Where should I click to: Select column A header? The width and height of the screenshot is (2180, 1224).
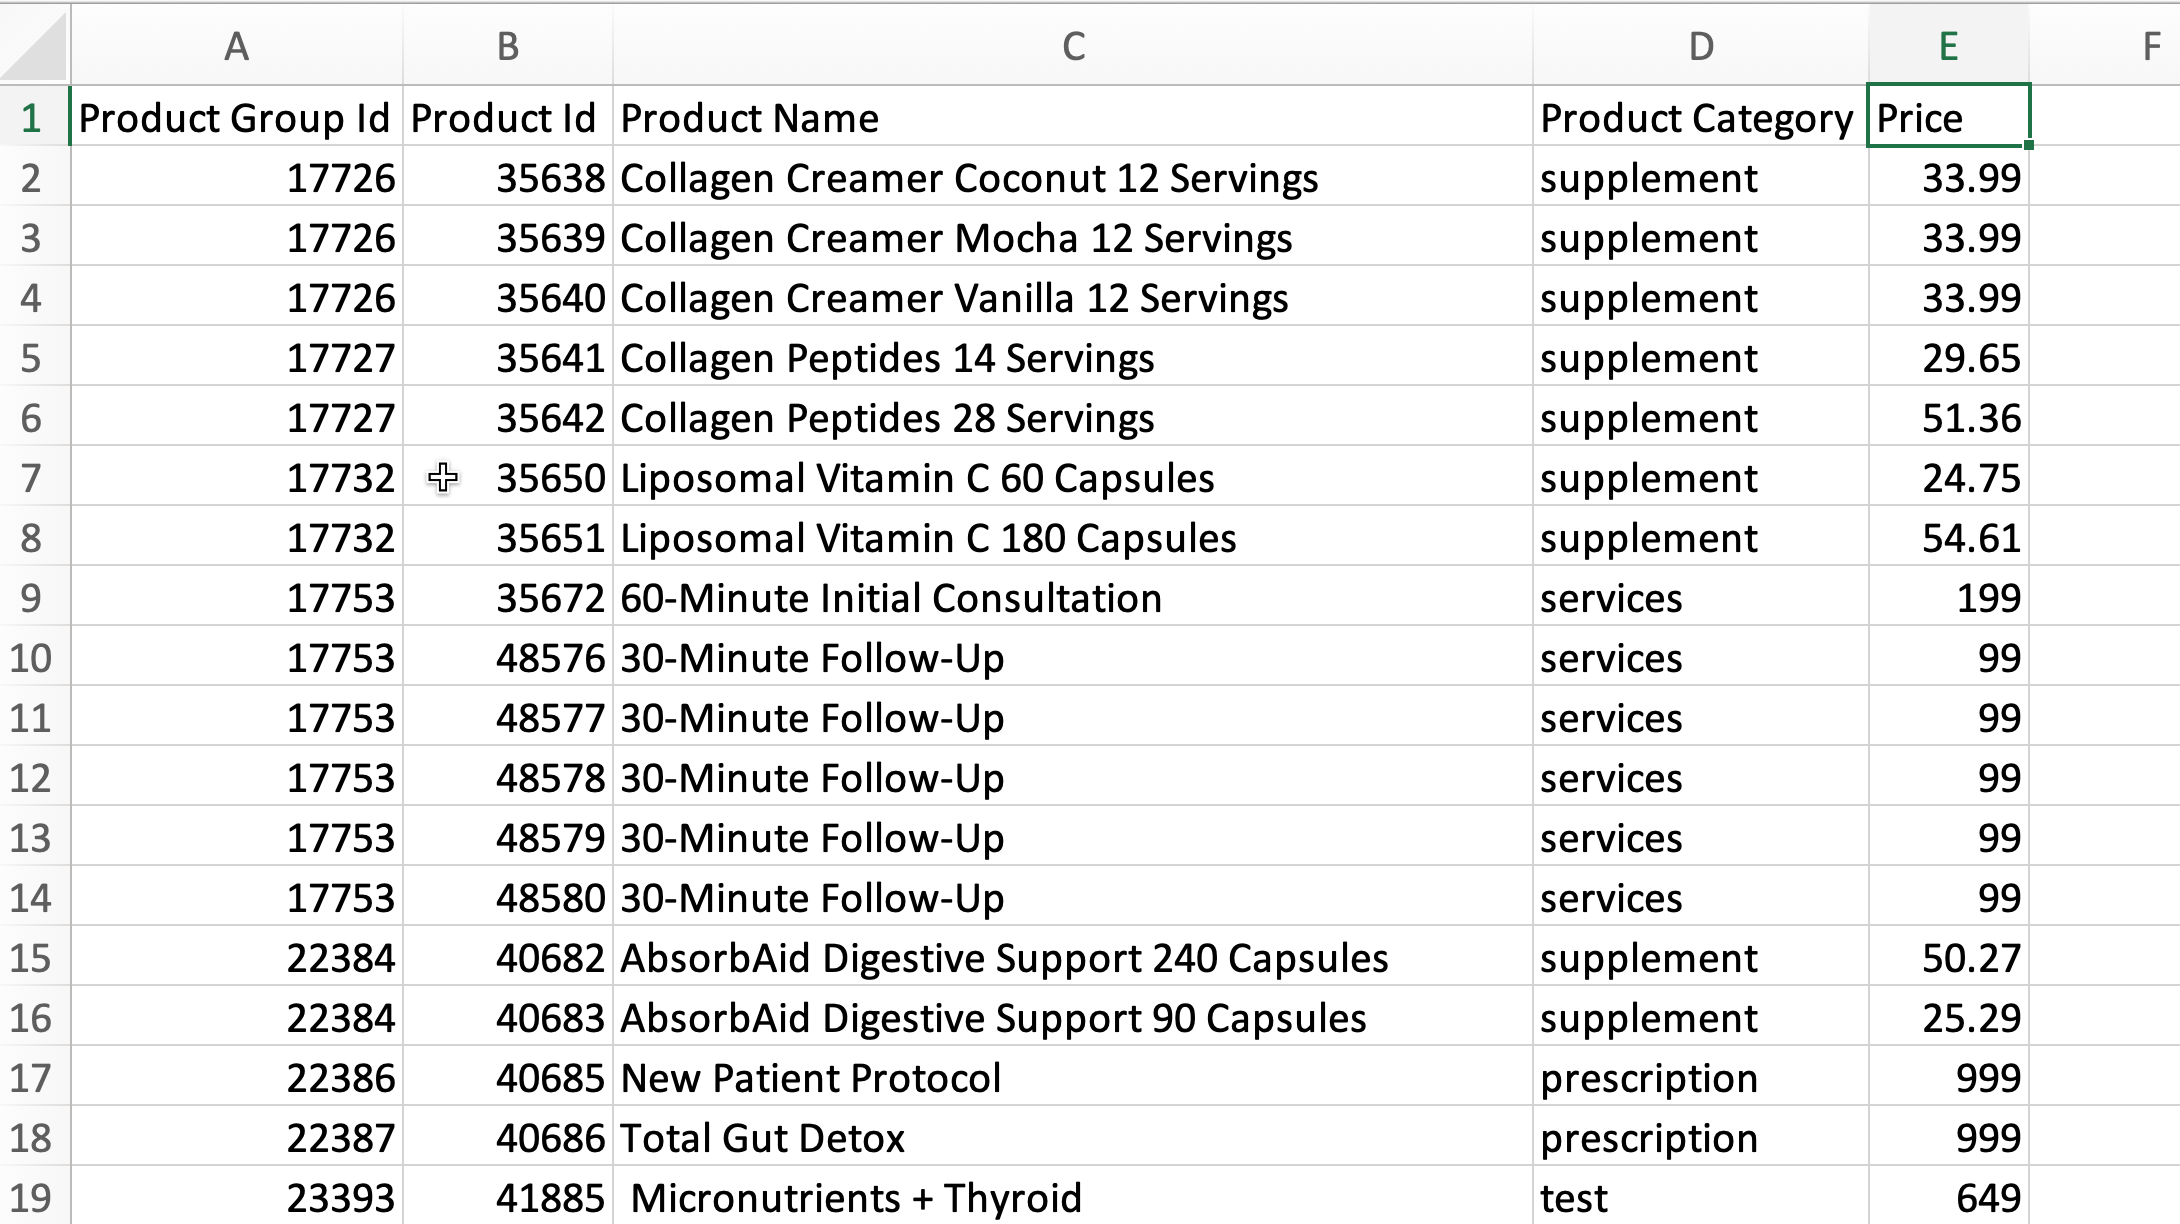236,46
